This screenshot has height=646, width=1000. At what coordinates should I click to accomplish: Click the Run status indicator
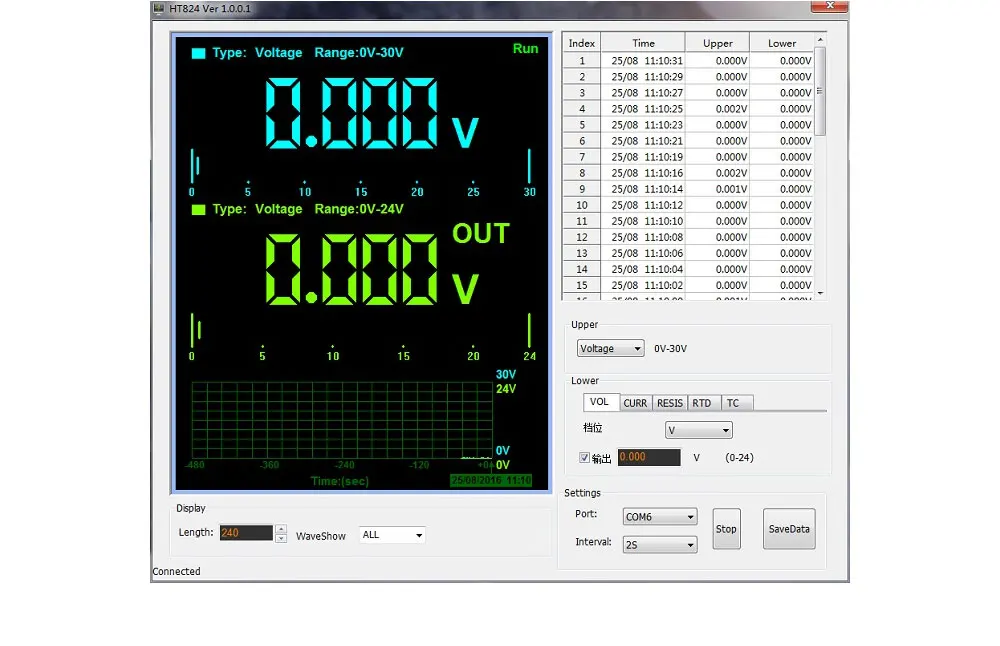[526, 48]
